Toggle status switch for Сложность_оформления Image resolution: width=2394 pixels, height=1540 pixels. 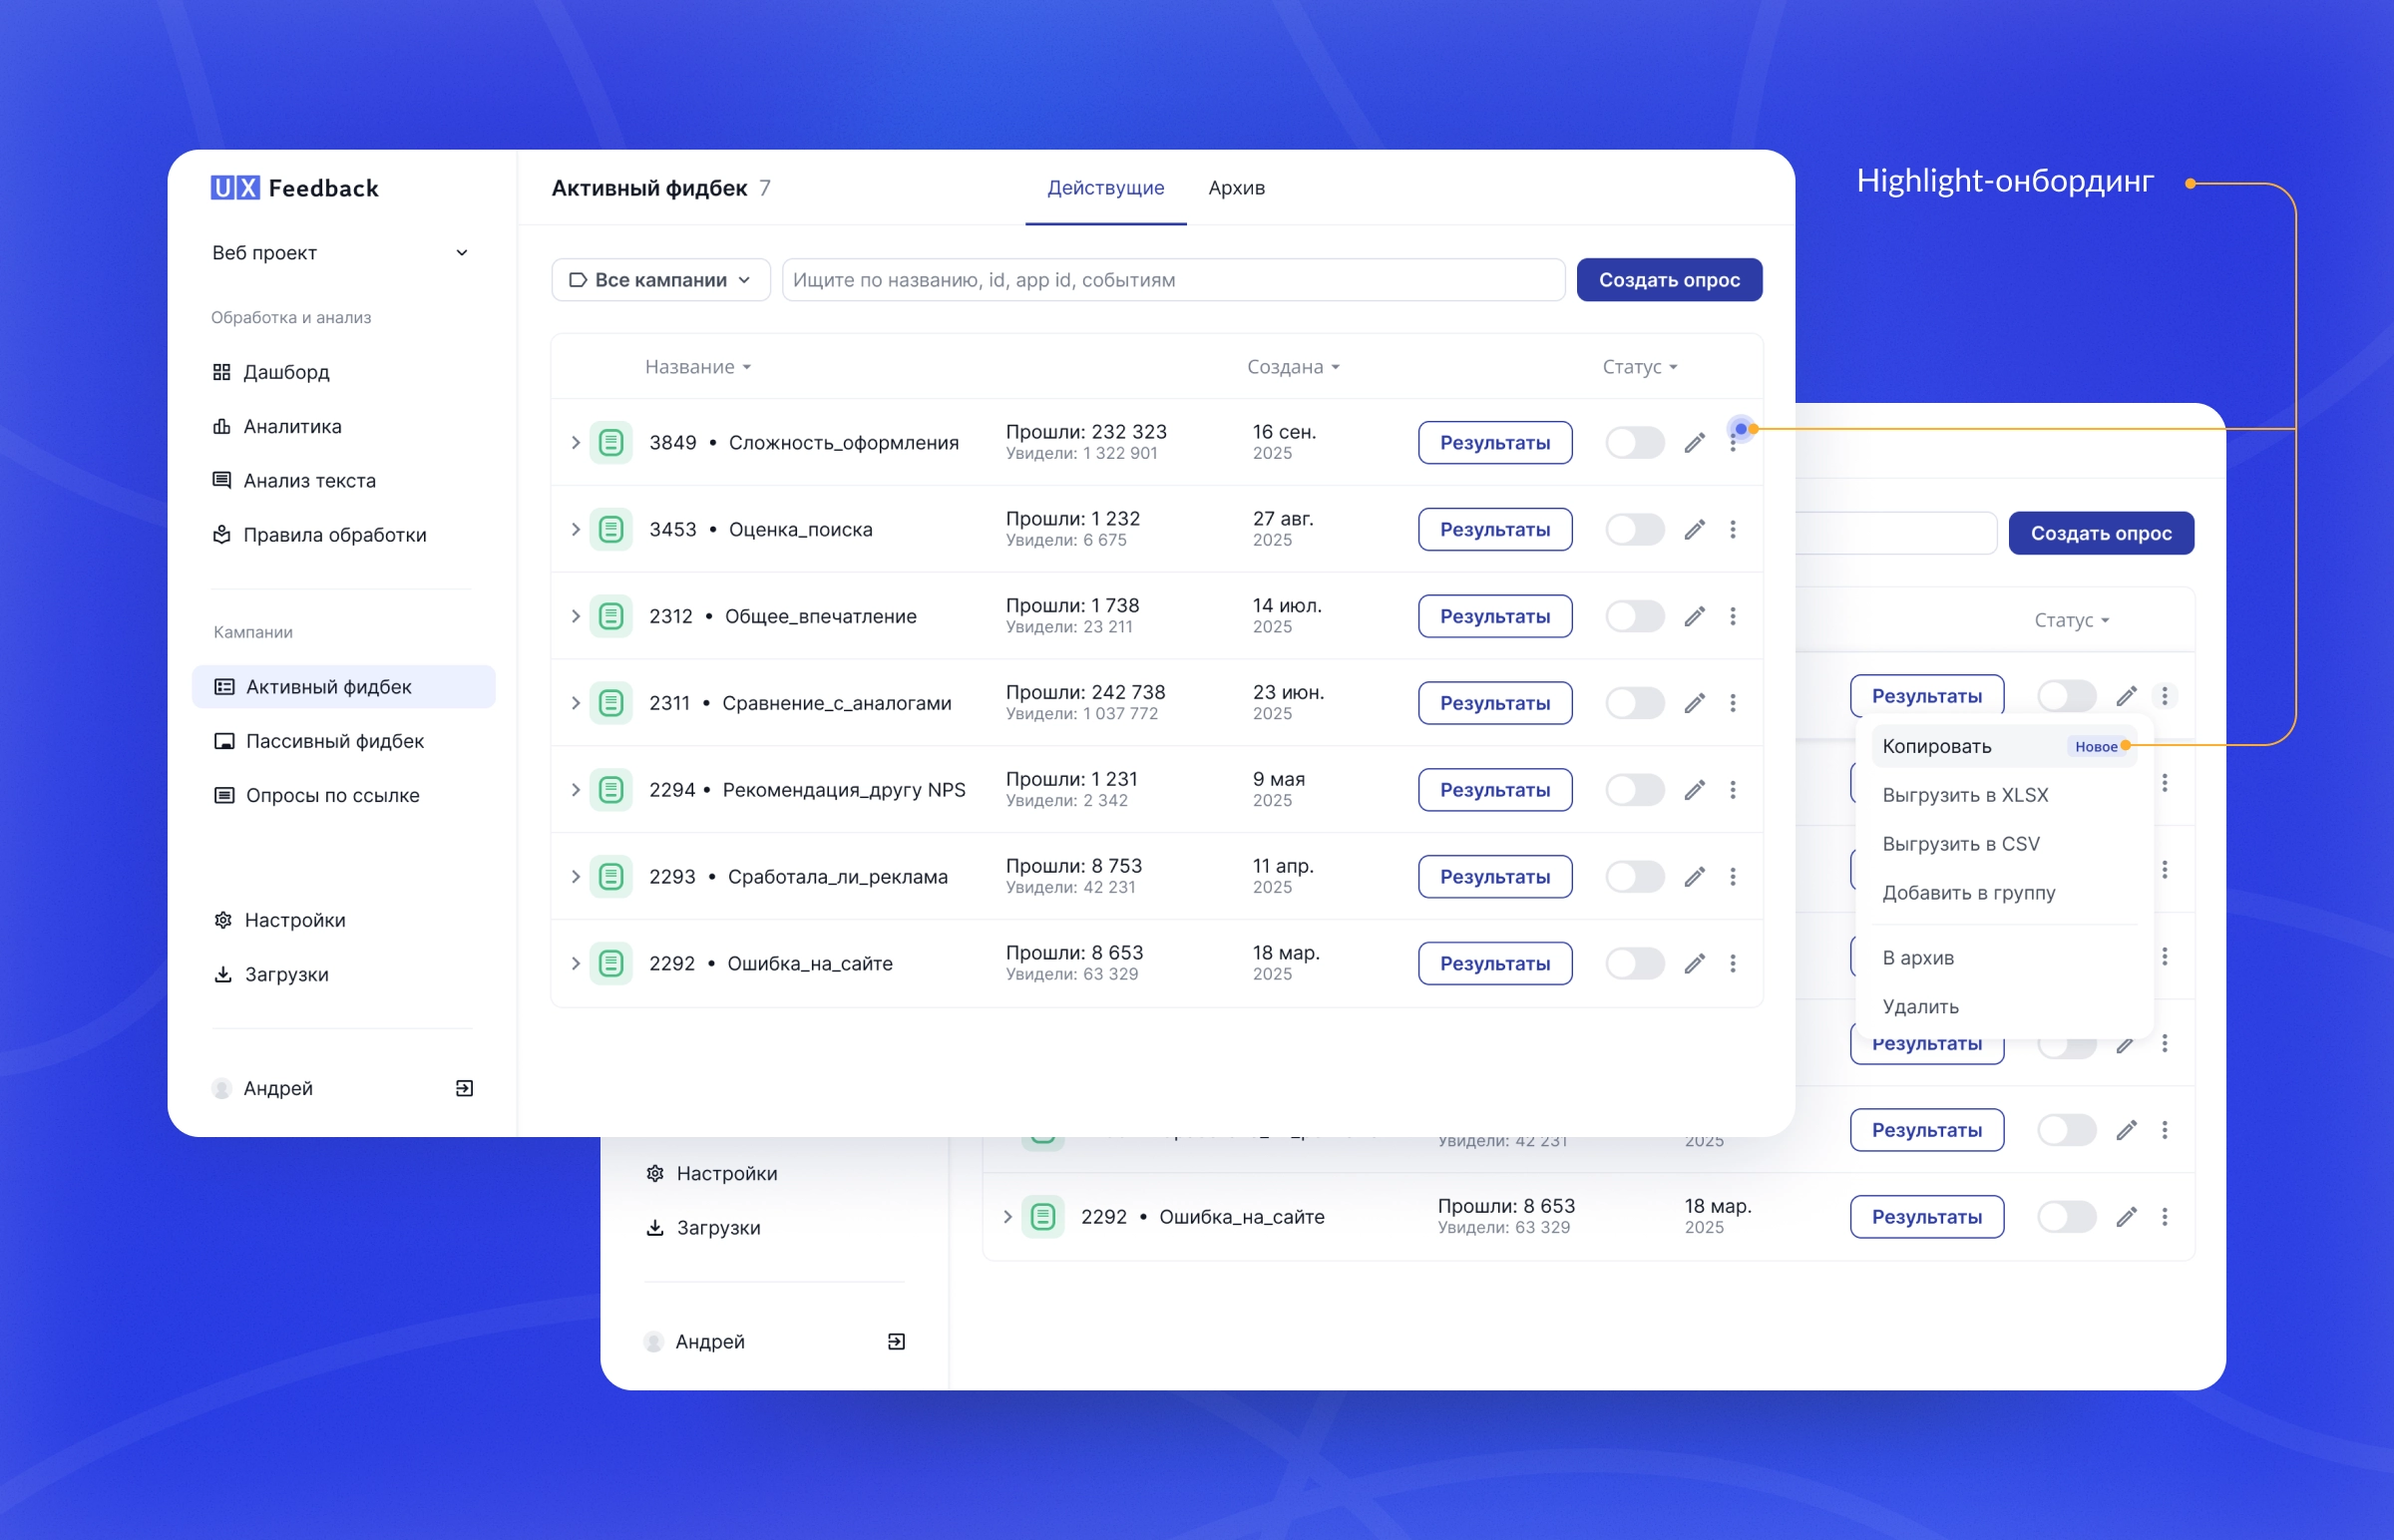pos(1634,443)
